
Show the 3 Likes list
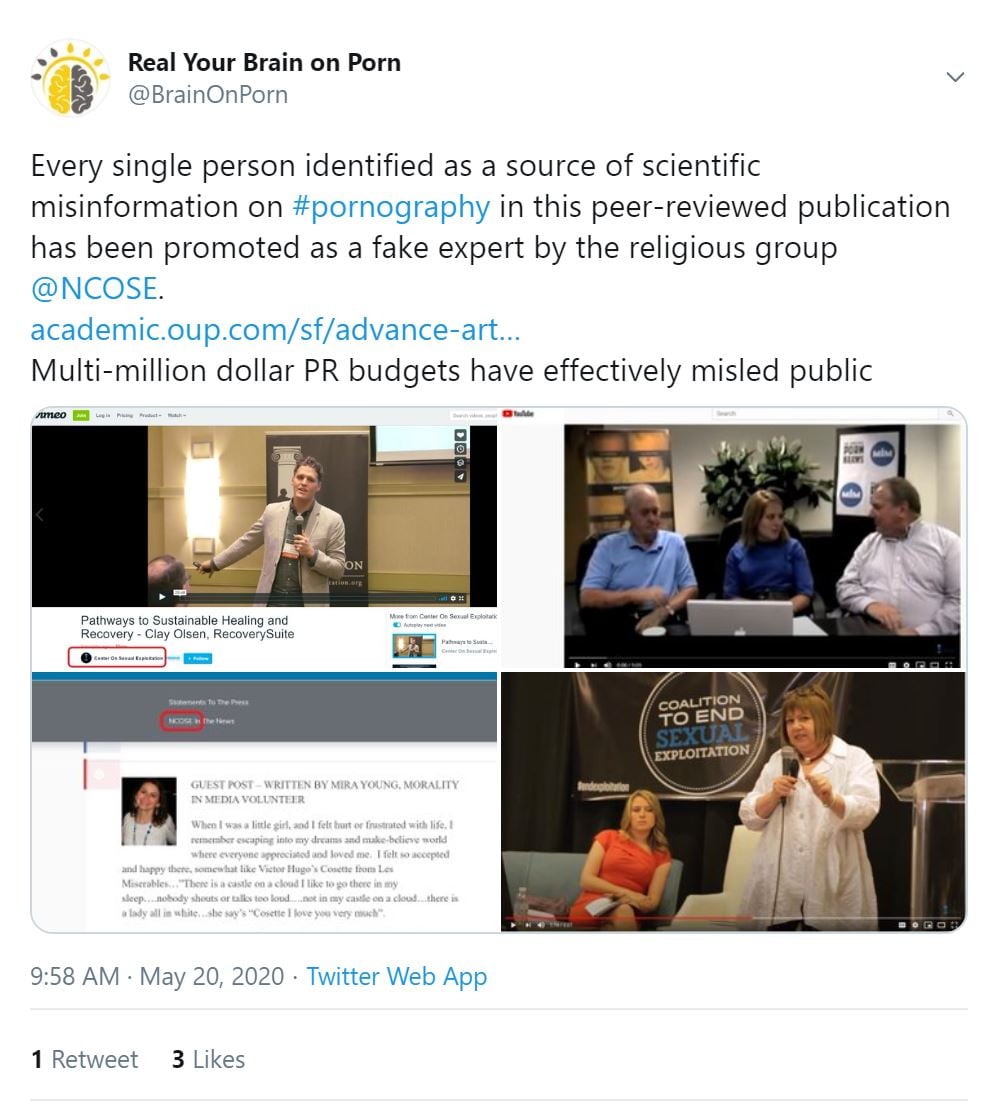coord(208,1059)
